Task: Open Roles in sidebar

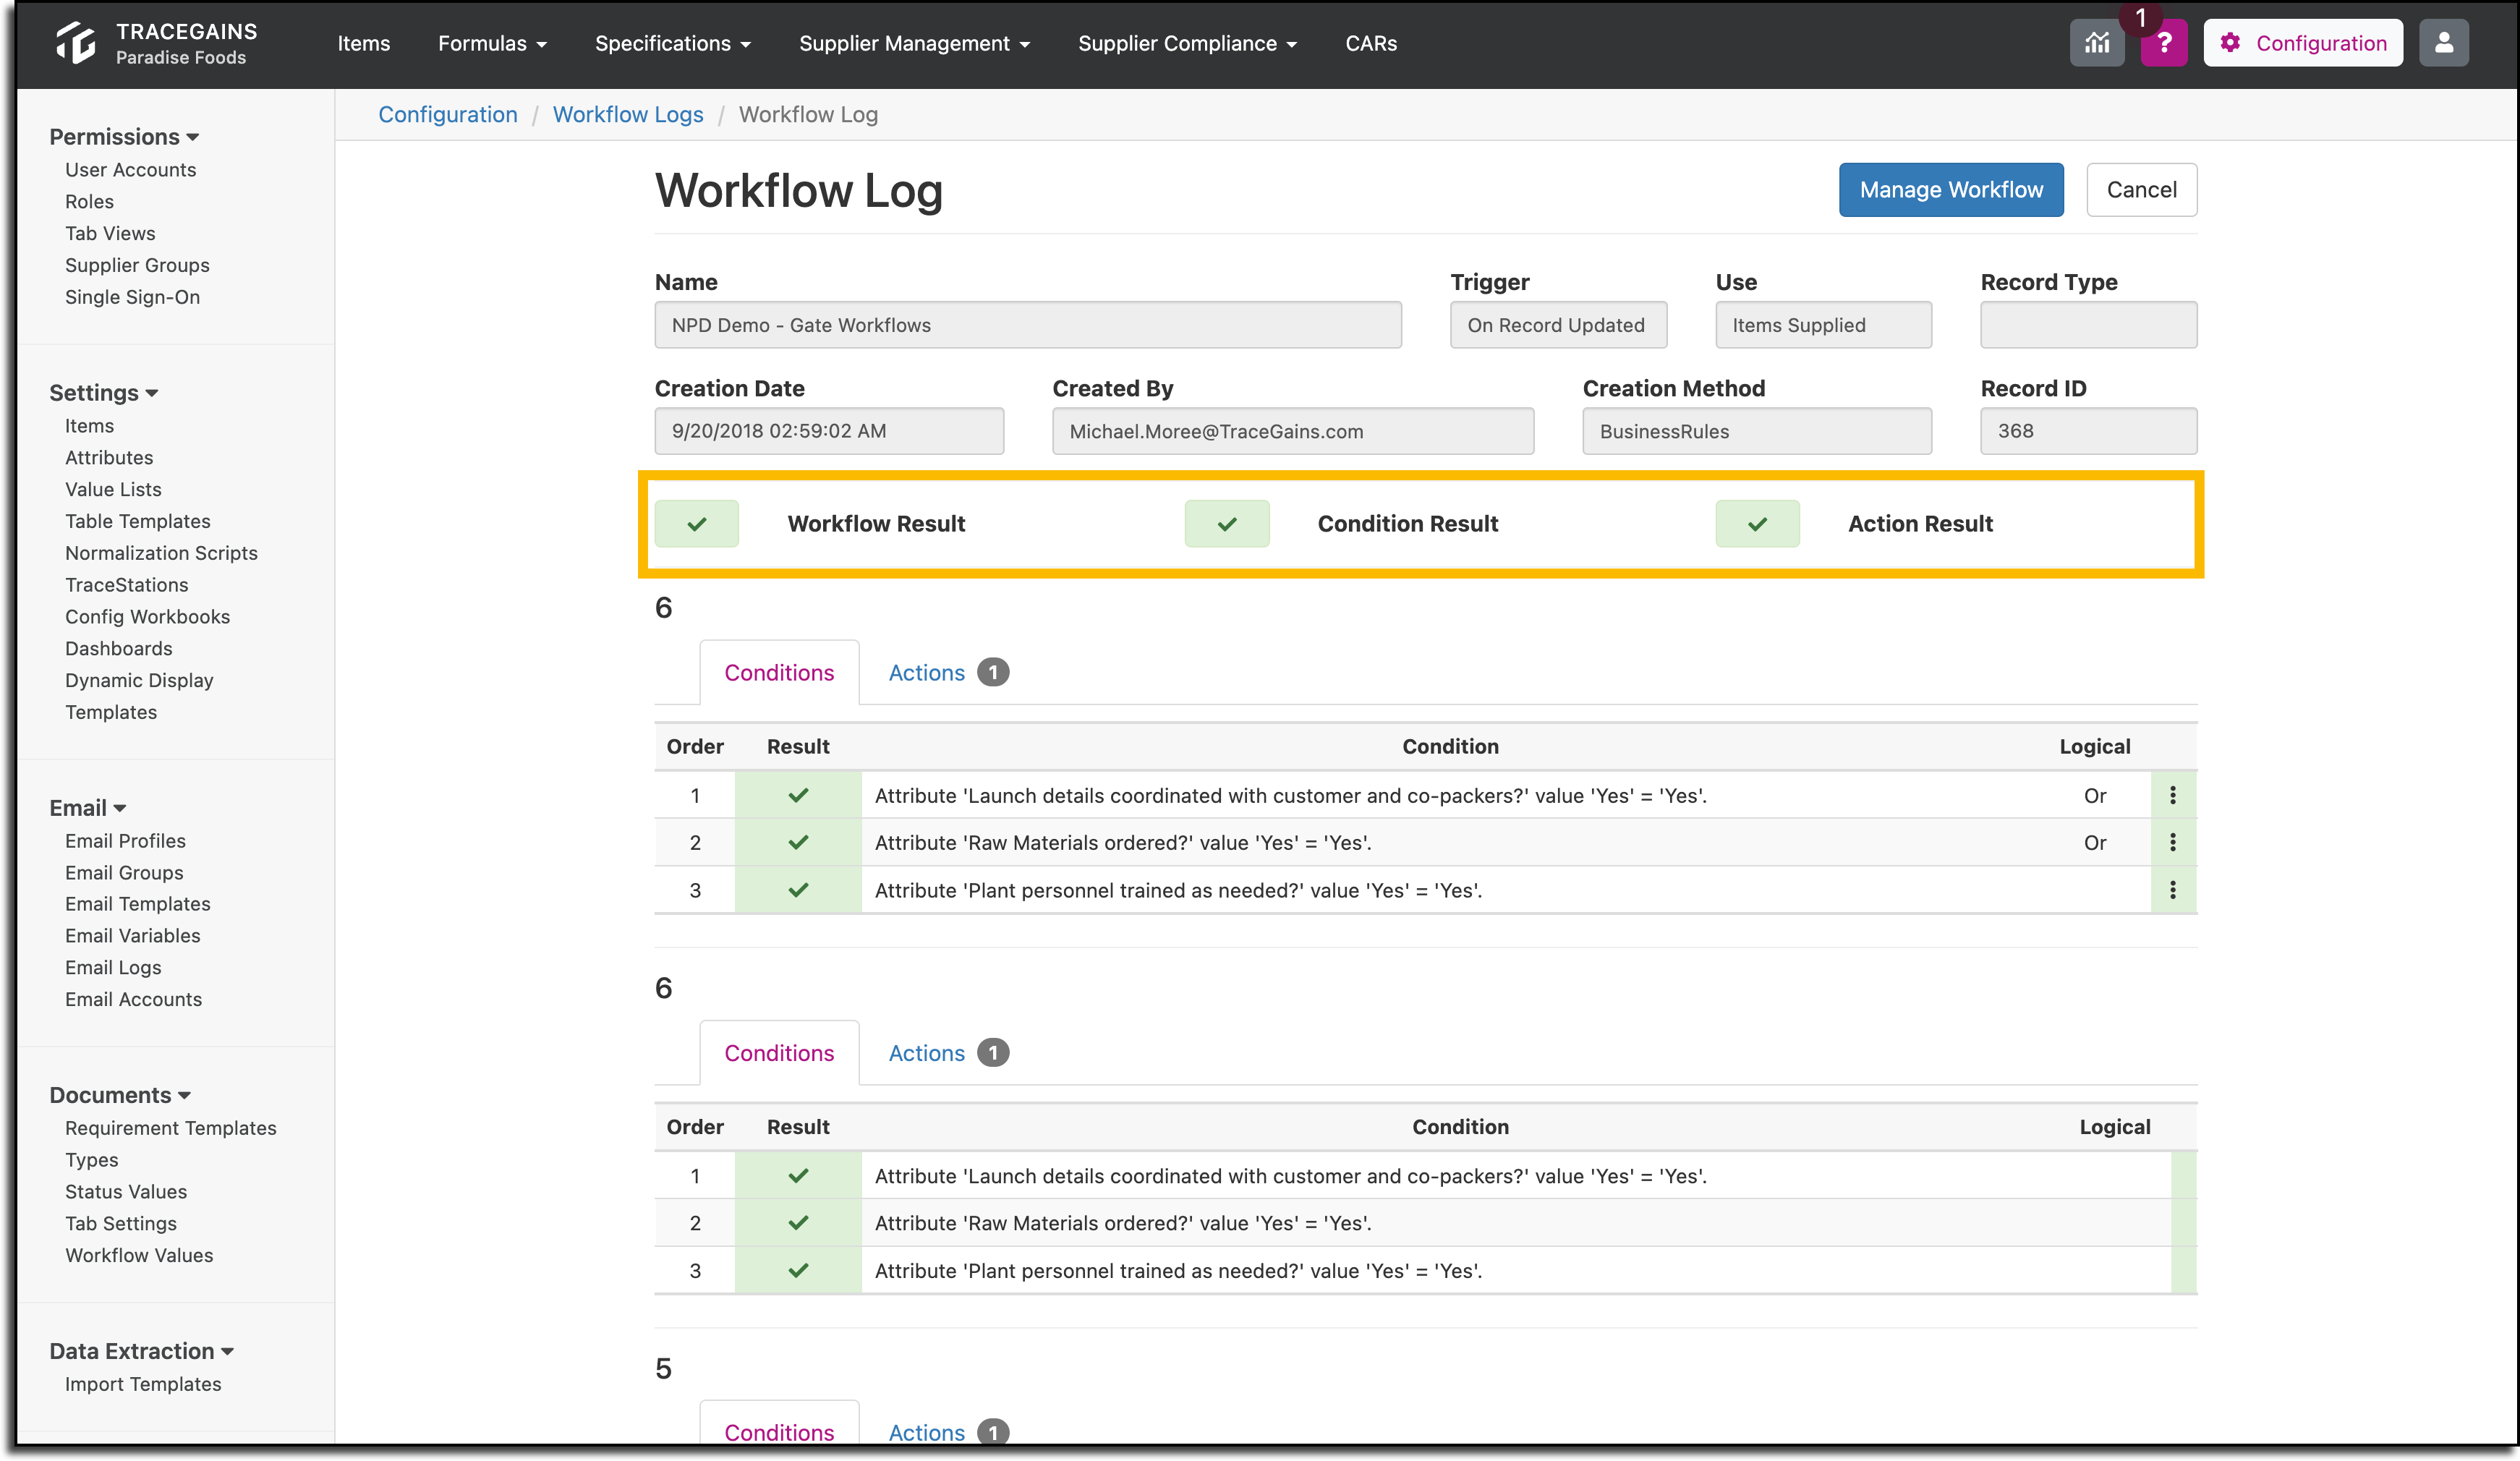Action: click(89, 201)
